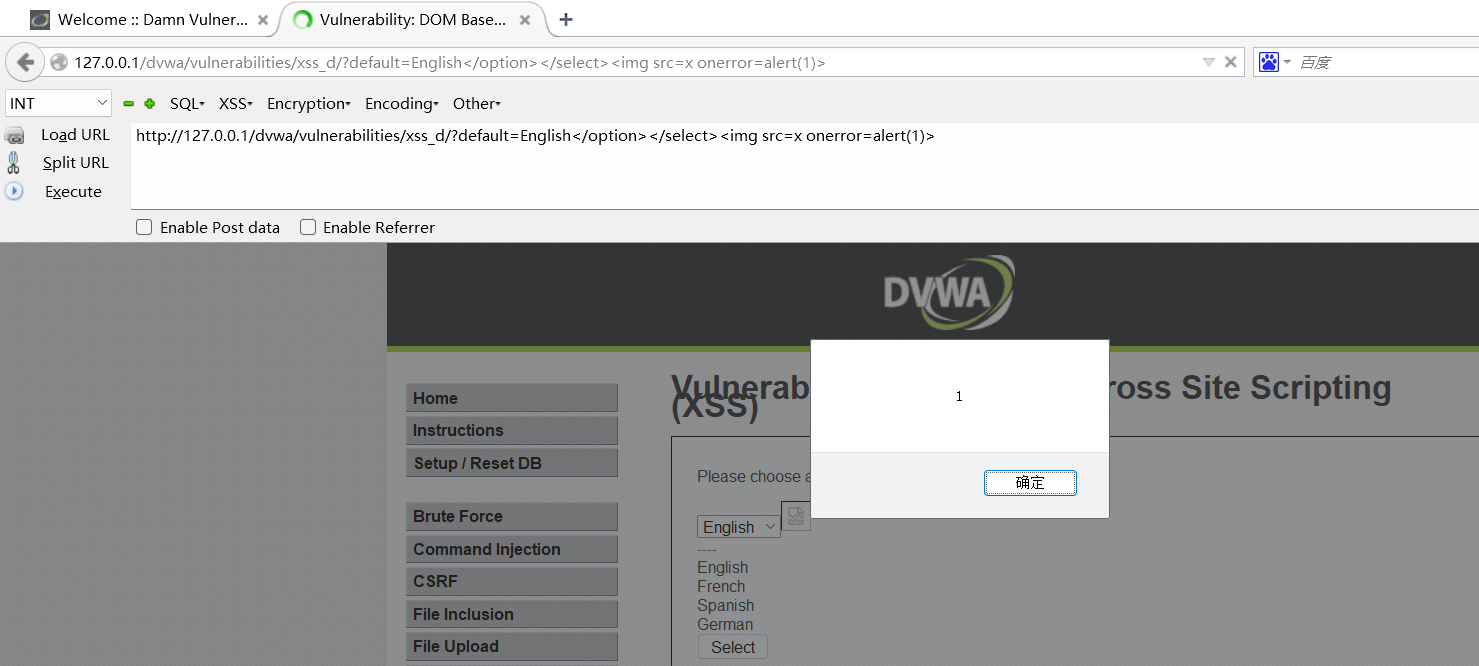This screenshot has height=666, width=1479.
Task: Enable the Referrer checkbox
Action: (308, 228)
